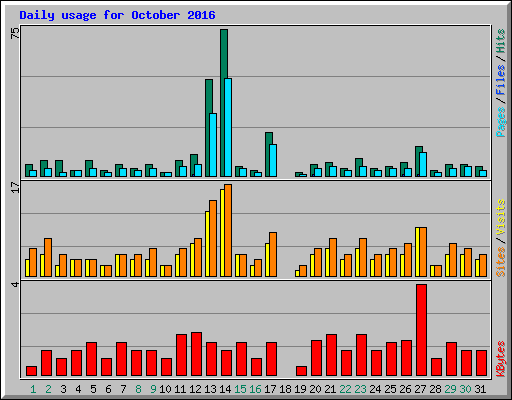The image size is (512, 400).
Task: Click day 7 on the x-axis
Action: pos(123,389)
